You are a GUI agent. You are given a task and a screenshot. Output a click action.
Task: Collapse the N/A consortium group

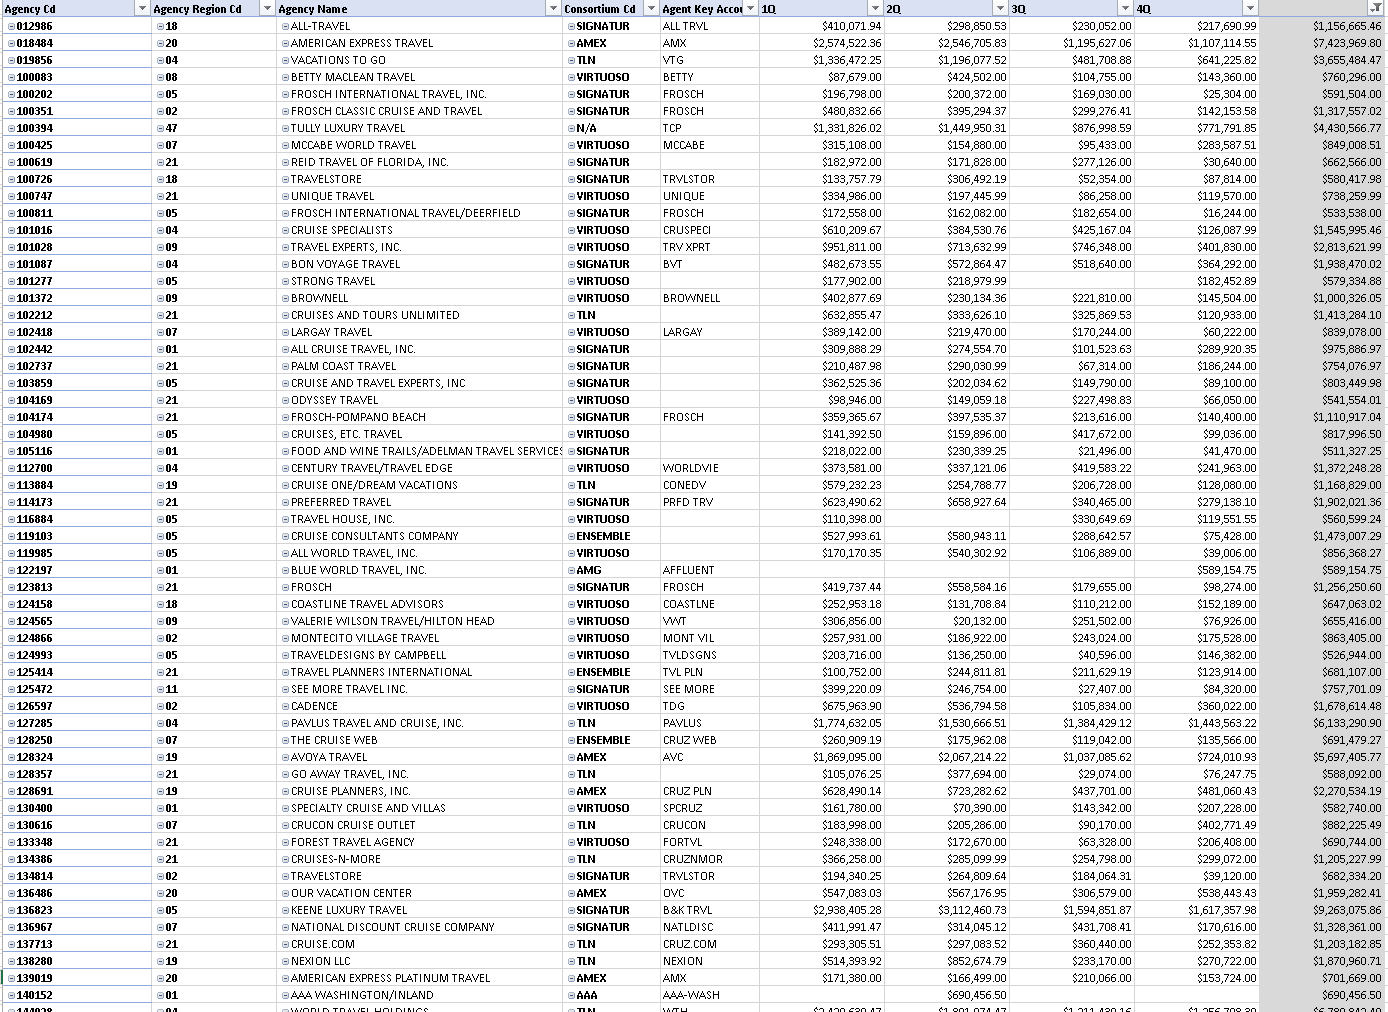coord(571,129)
